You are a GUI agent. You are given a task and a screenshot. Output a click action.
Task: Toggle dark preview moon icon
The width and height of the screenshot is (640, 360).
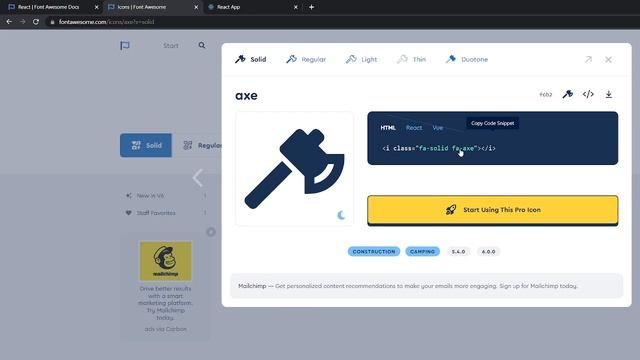[341, 215]
